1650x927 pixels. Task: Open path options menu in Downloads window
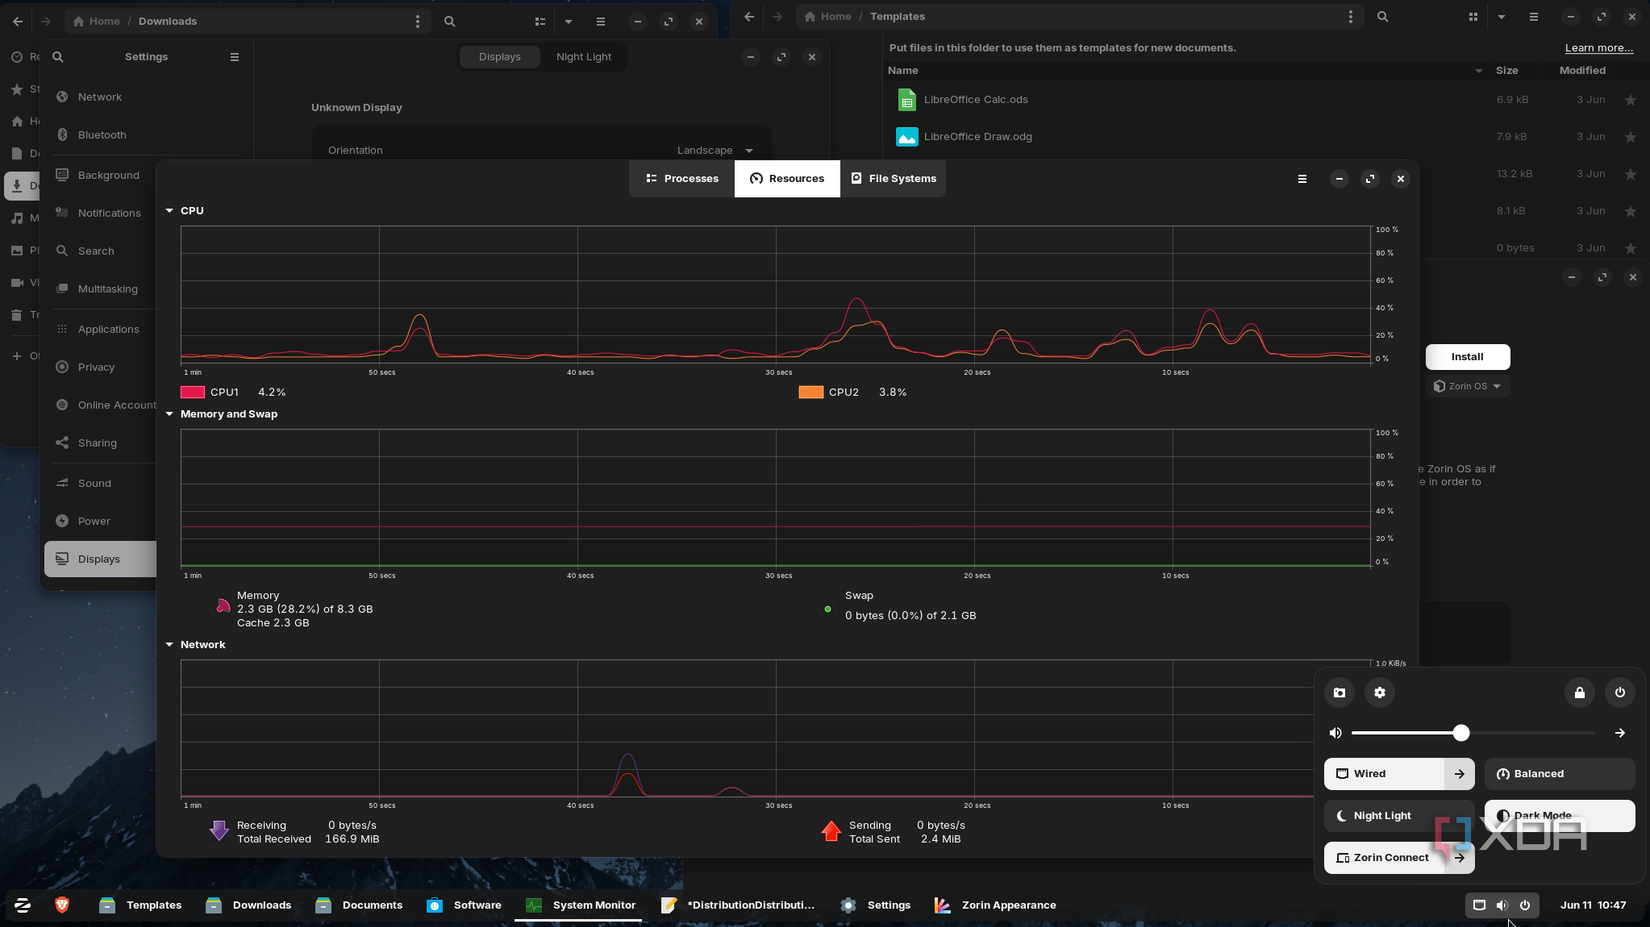(418, 21)
